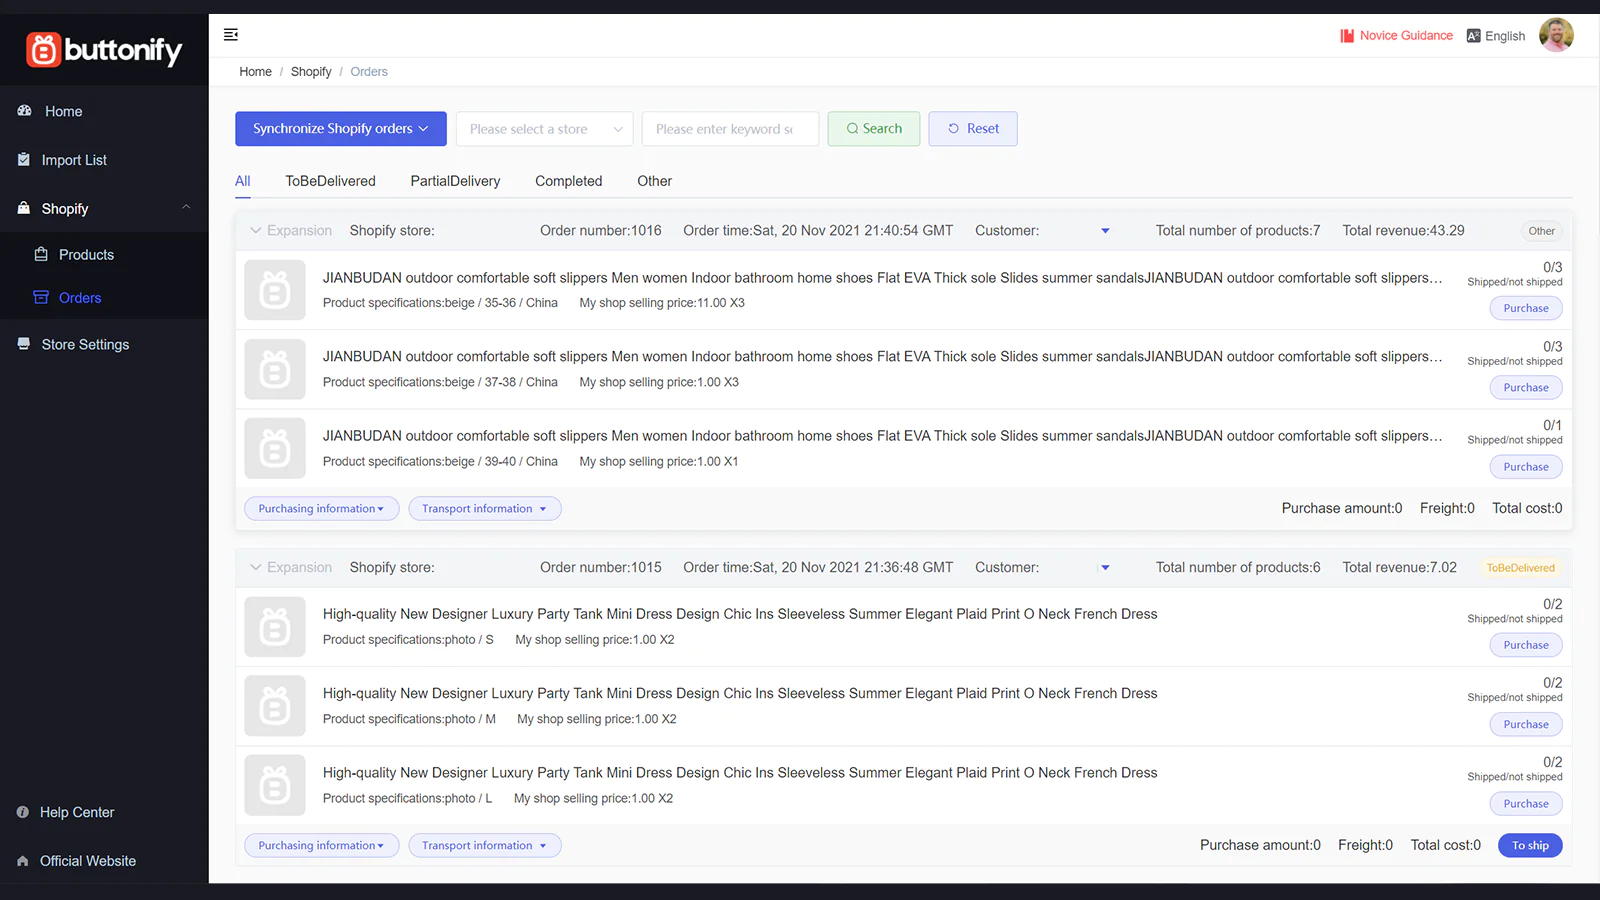Switch to the Other tab
This screenshot has height=900, width=1600.
click(655, 181)
